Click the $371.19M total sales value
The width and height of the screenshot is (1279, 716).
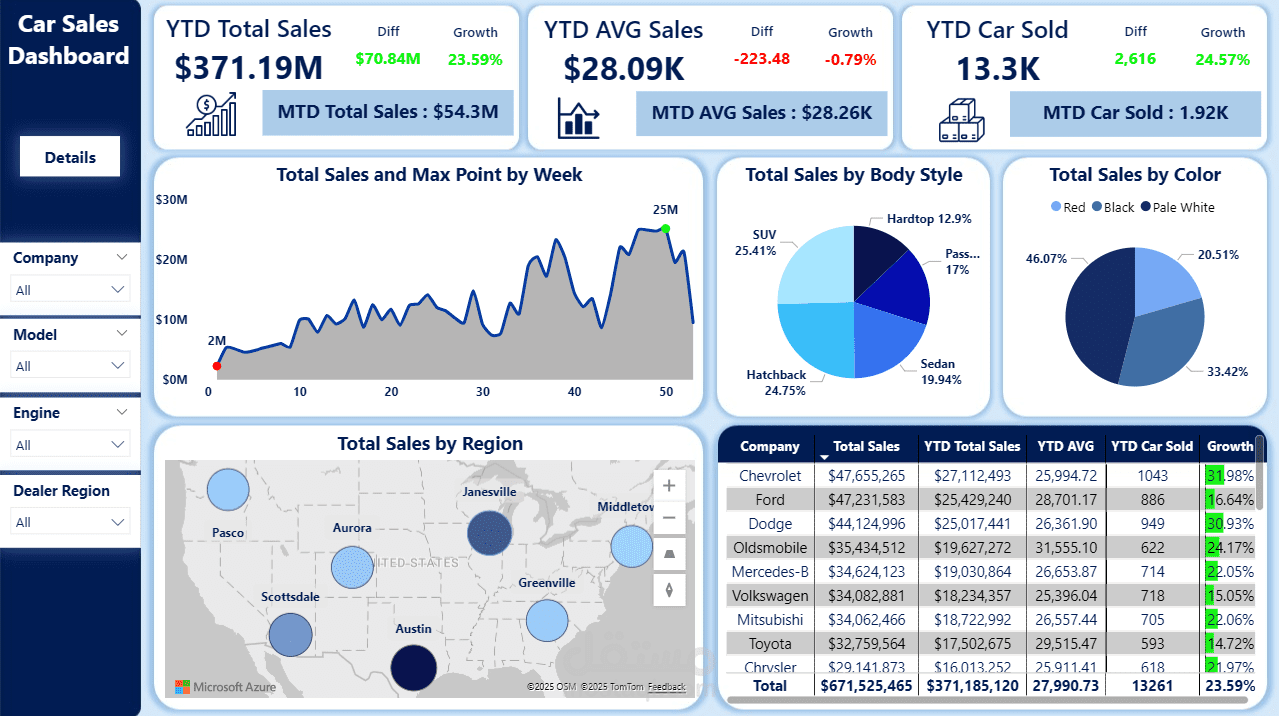tap(249, 68)
